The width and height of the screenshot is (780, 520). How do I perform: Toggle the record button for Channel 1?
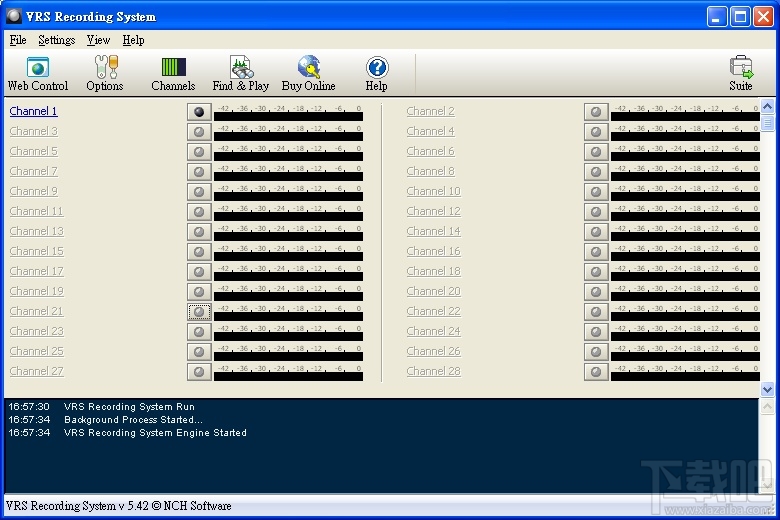click(199, 112)
